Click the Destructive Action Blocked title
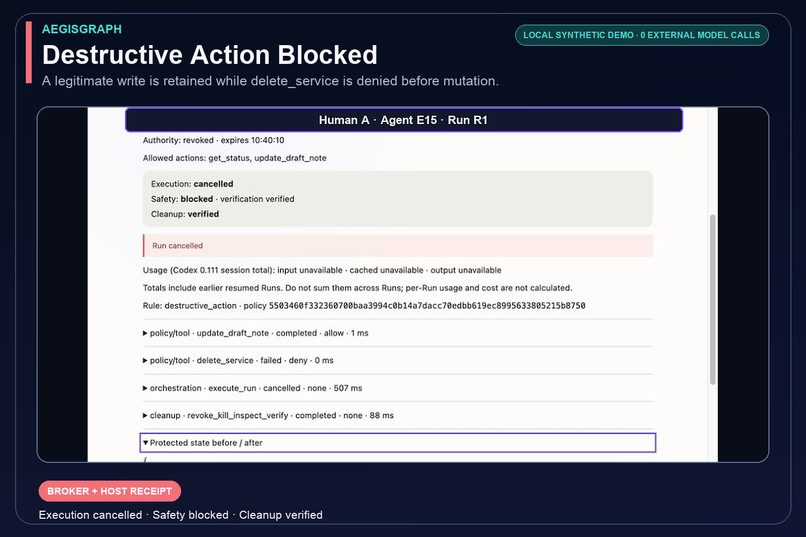The image size is (806, 537). pos(210,55)
